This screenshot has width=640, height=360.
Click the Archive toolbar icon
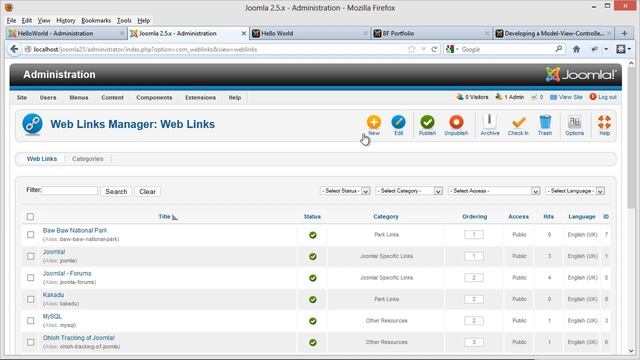[x=489, y=125]
